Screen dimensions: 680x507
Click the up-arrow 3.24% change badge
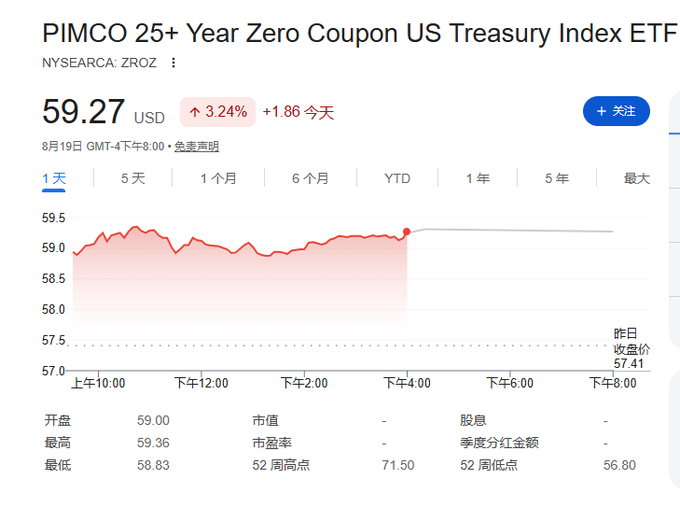pos(218,112)
